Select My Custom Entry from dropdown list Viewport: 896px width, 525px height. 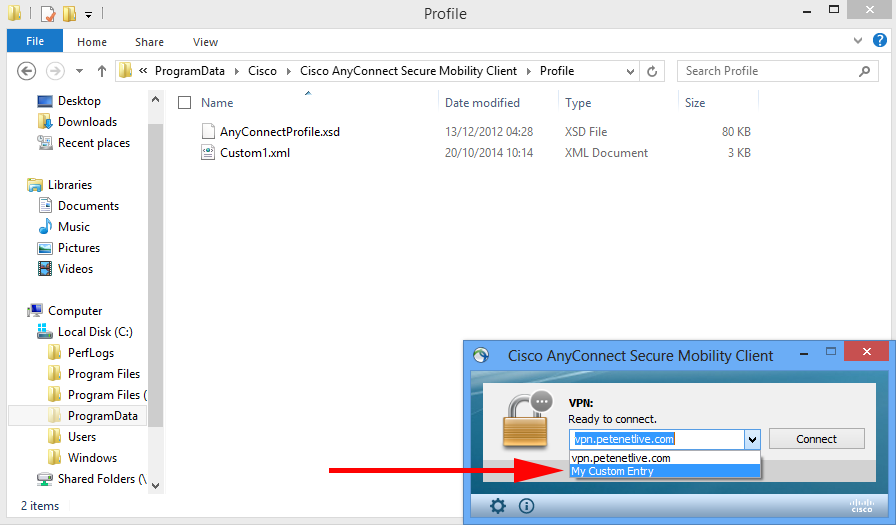665,471
